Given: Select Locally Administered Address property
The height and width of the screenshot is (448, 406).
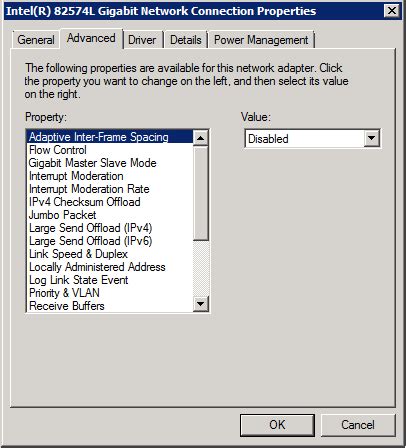Looking at the screenshot, I should (x=109, y=267).
